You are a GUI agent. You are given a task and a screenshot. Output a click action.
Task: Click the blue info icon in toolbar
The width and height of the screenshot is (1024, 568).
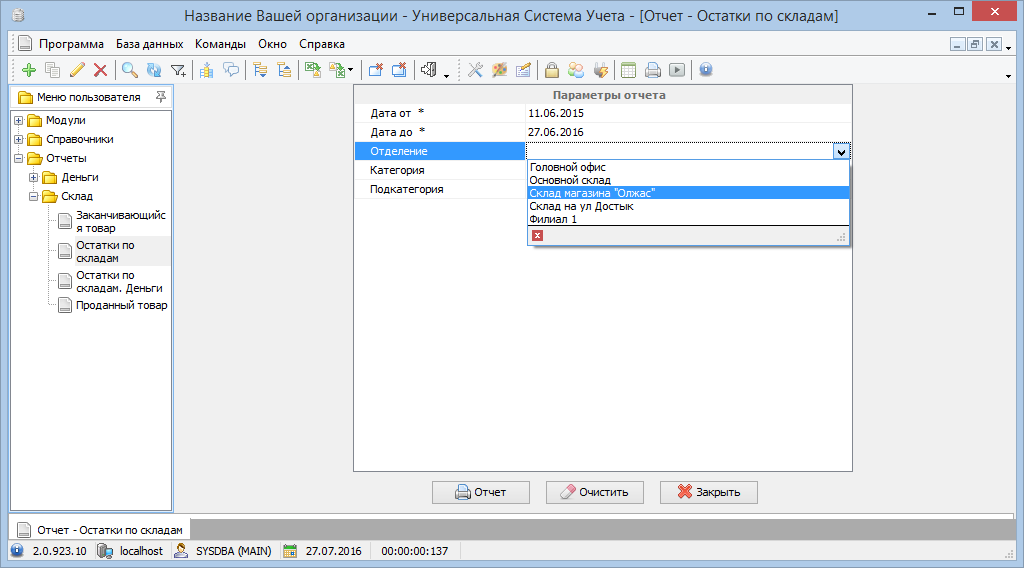pyautogui.click(x=705, y=70)
